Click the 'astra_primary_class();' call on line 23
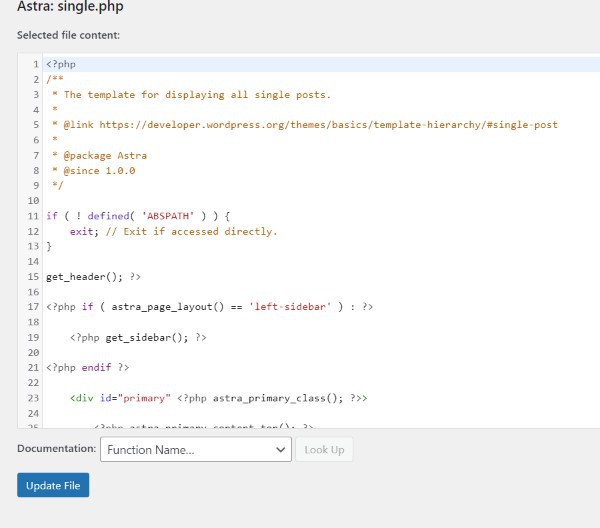Screen dimensions: 600x528 pyautogui.click(x=278, y=398)
